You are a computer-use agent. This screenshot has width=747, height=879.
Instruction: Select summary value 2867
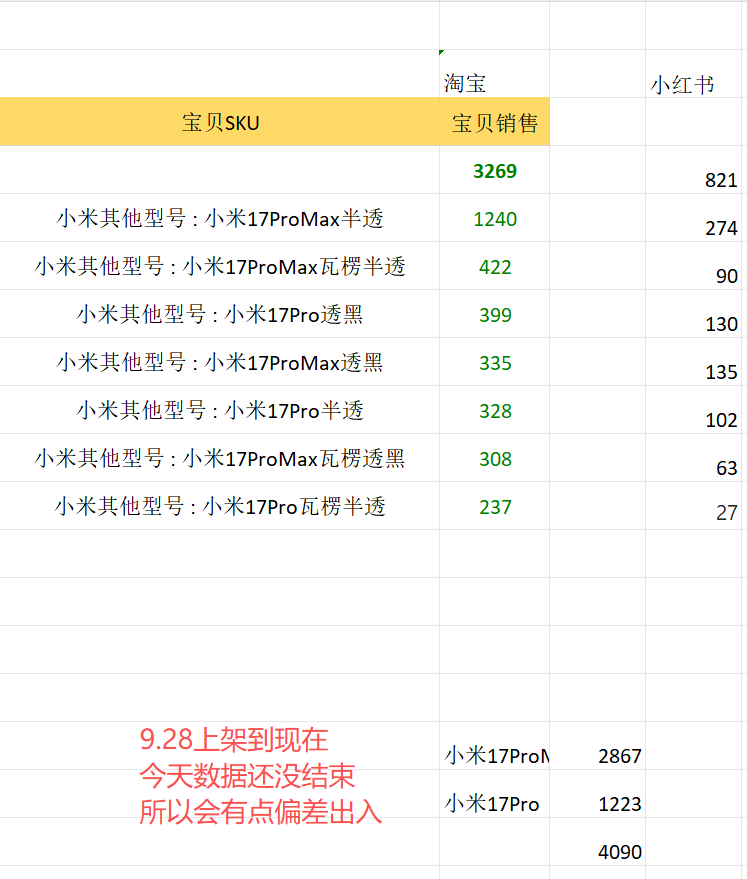coord(597,746)
